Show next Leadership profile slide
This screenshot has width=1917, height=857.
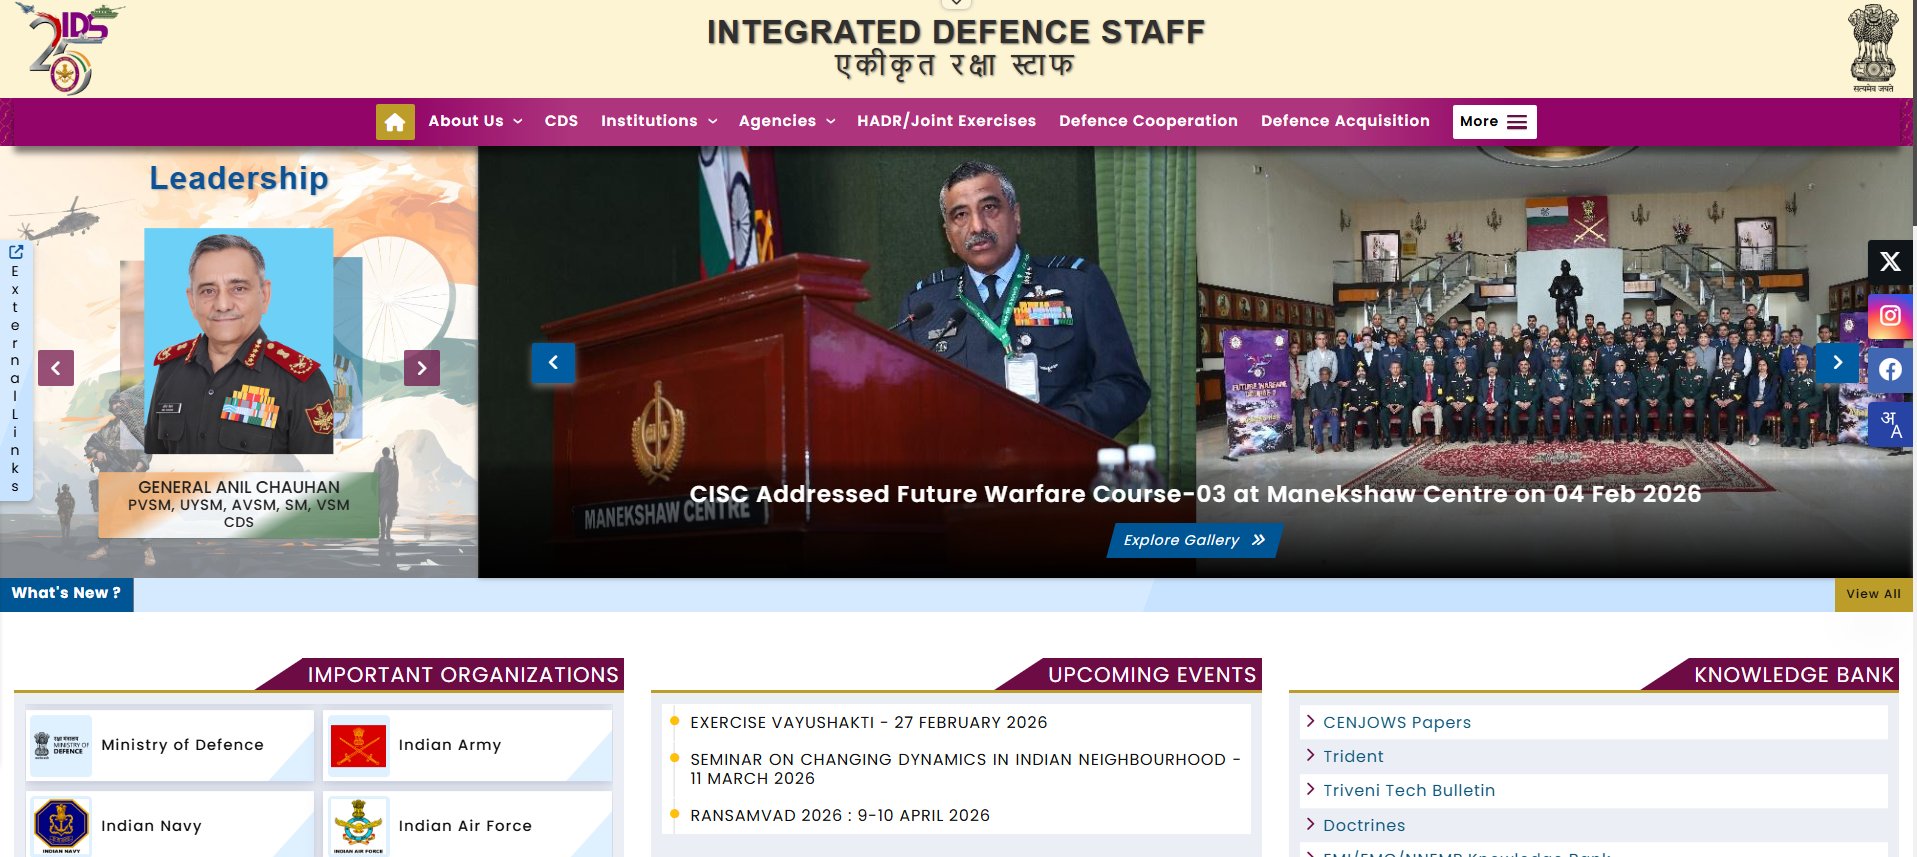[422, 368]
